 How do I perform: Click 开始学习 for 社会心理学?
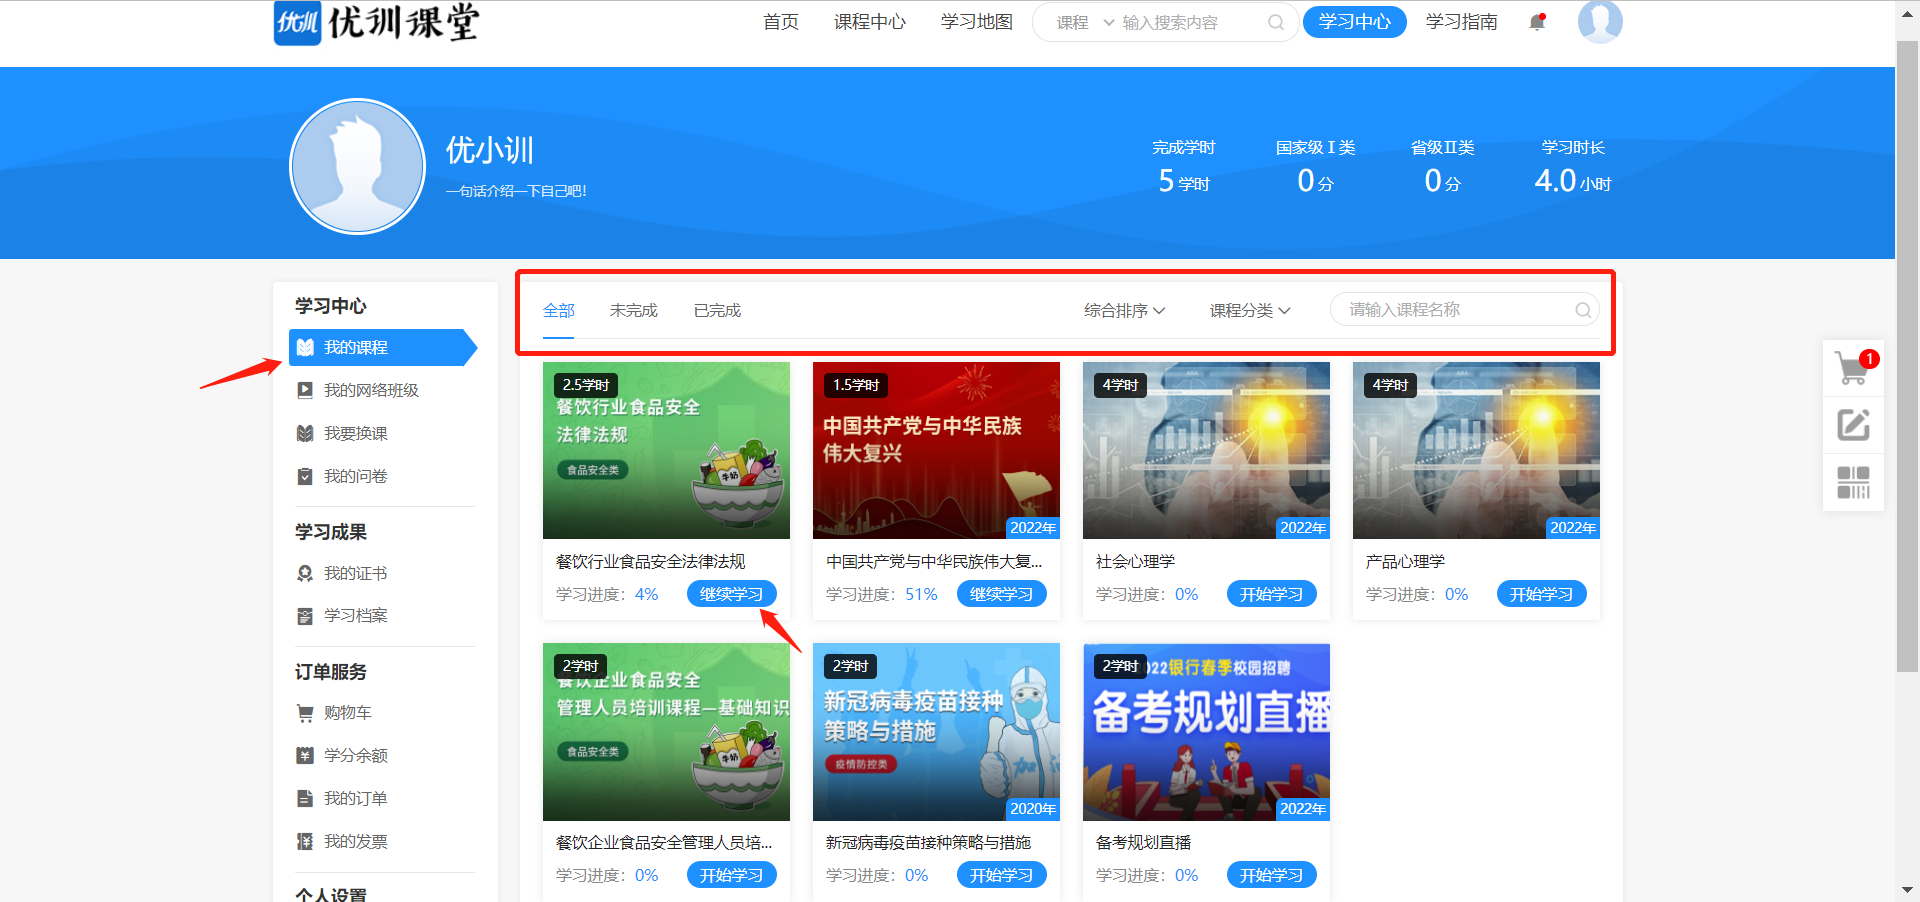1271,594
